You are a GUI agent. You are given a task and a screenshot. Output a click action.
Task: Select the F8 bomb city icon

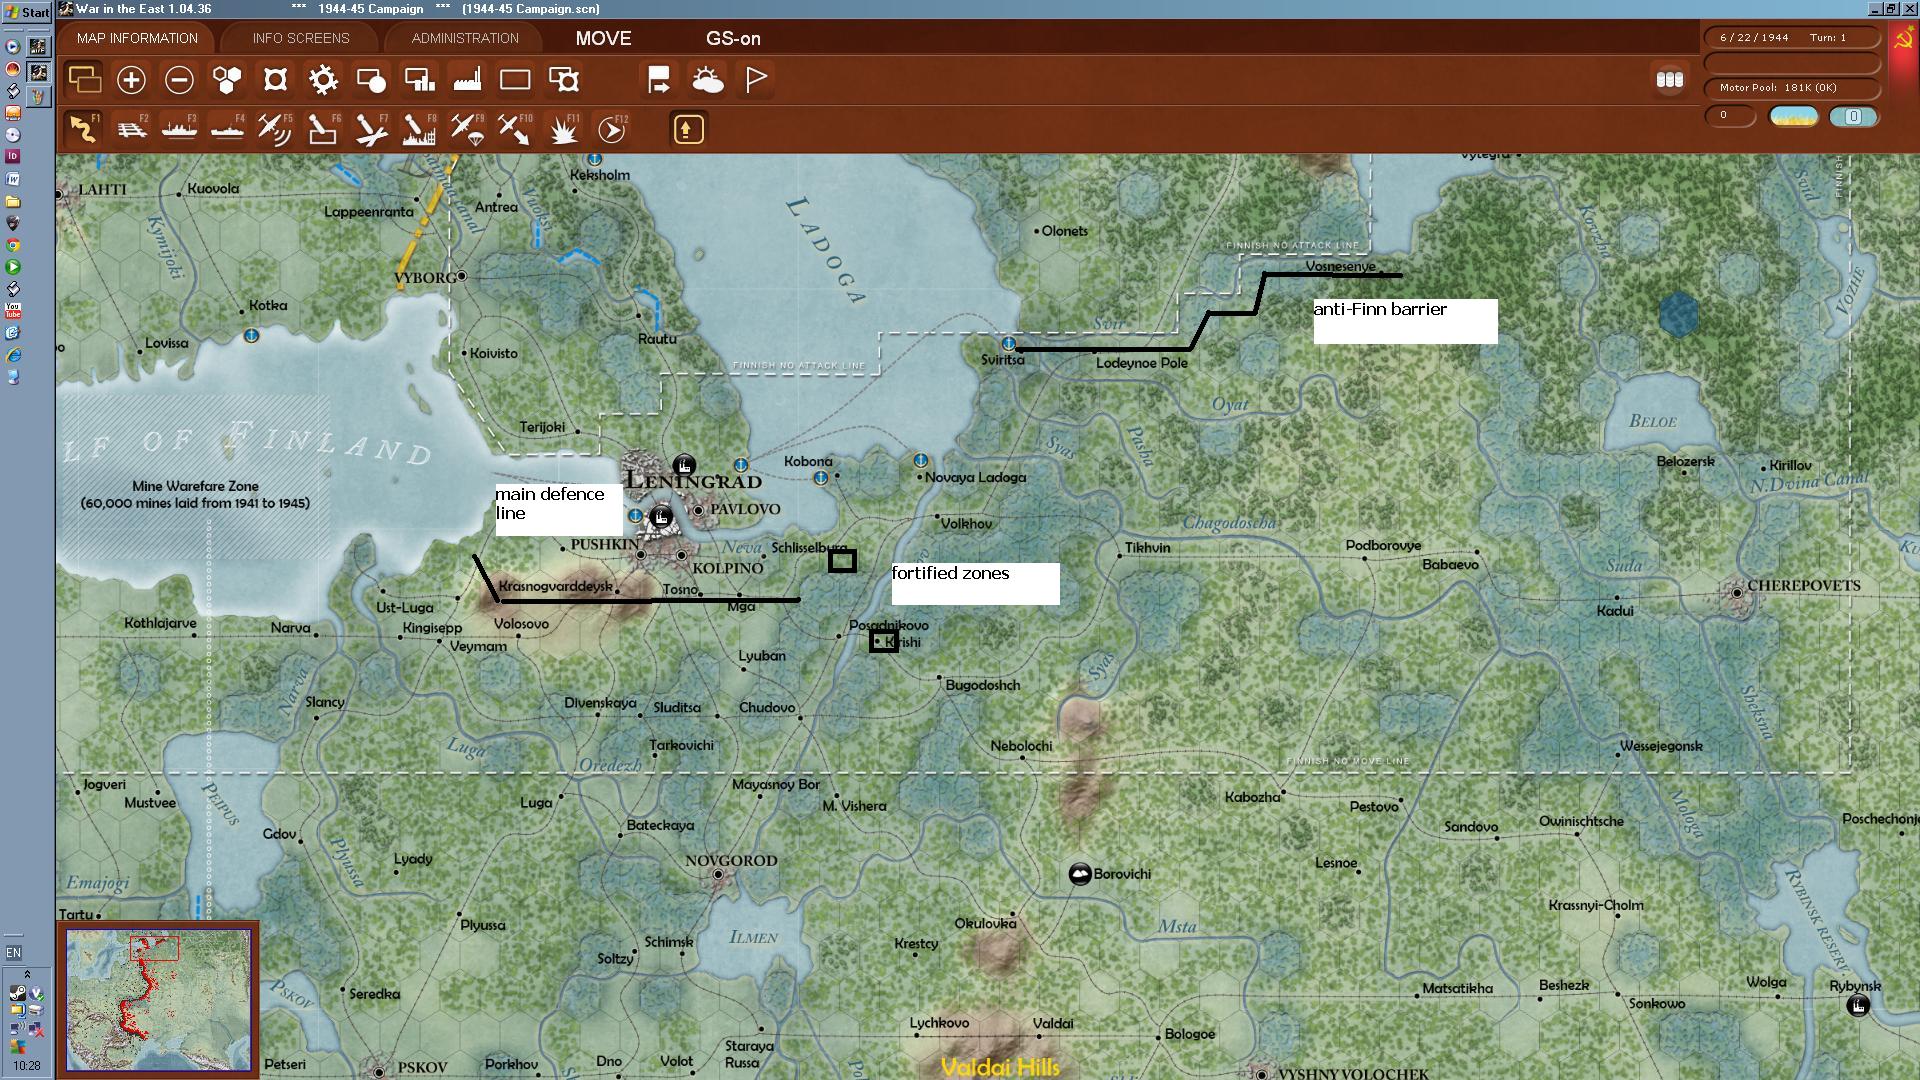pos(419,130)
